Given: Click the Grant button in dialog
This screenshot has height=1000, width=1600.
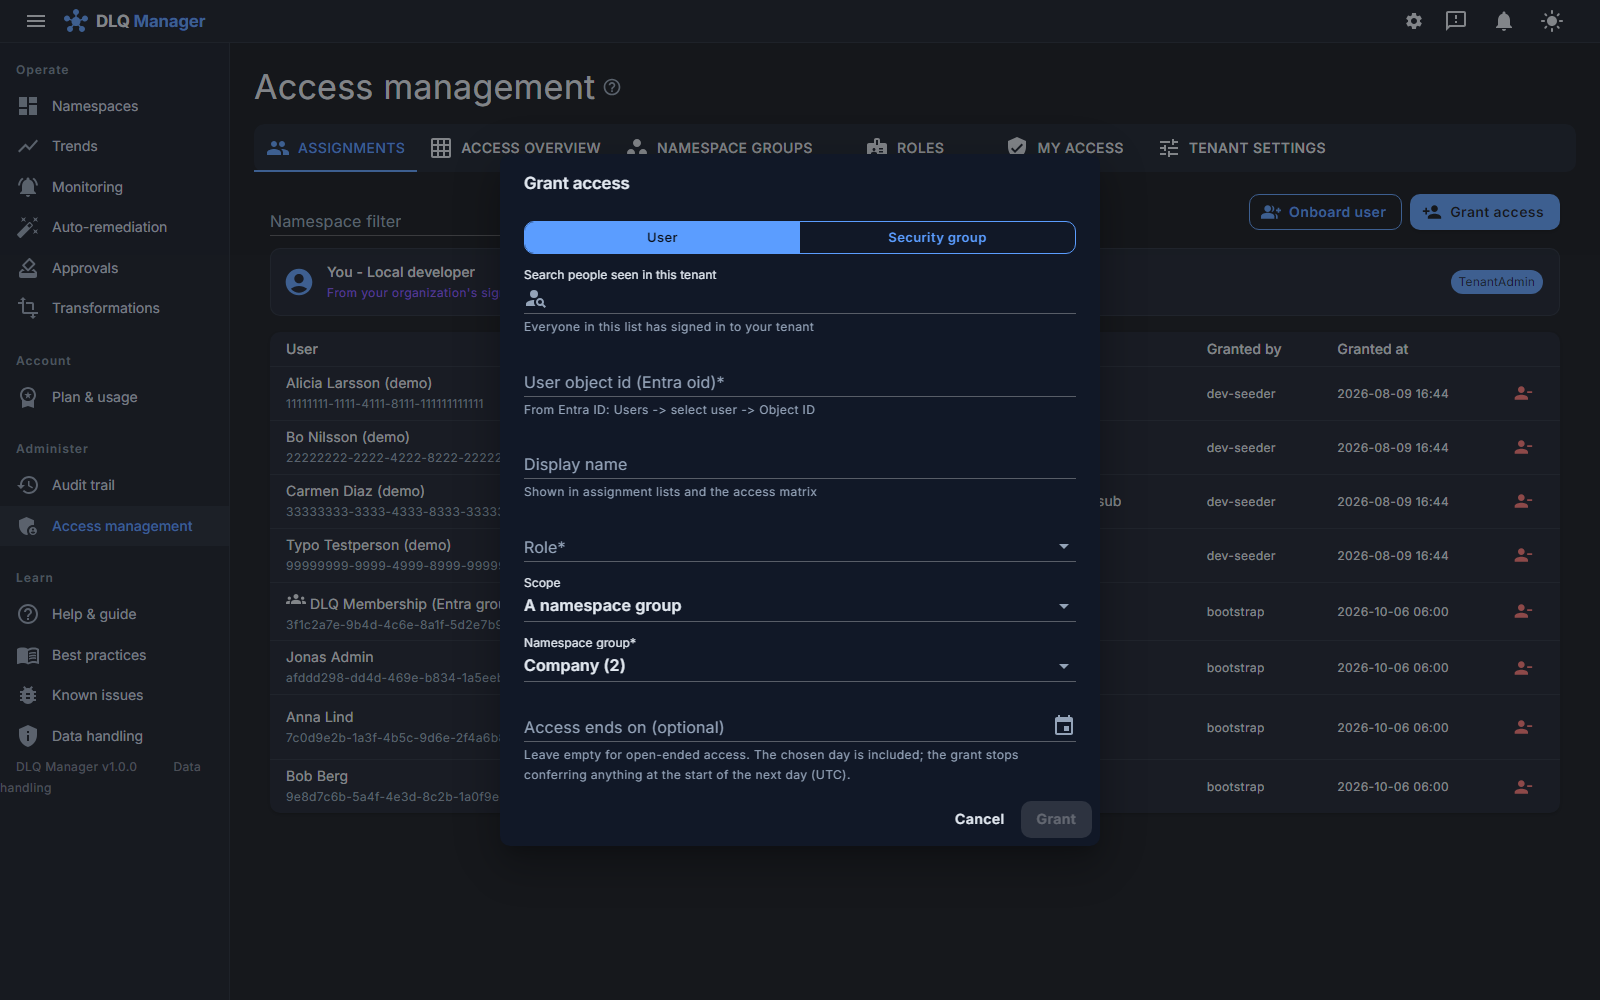Looking at the screenshot, I should point(1056,819).
